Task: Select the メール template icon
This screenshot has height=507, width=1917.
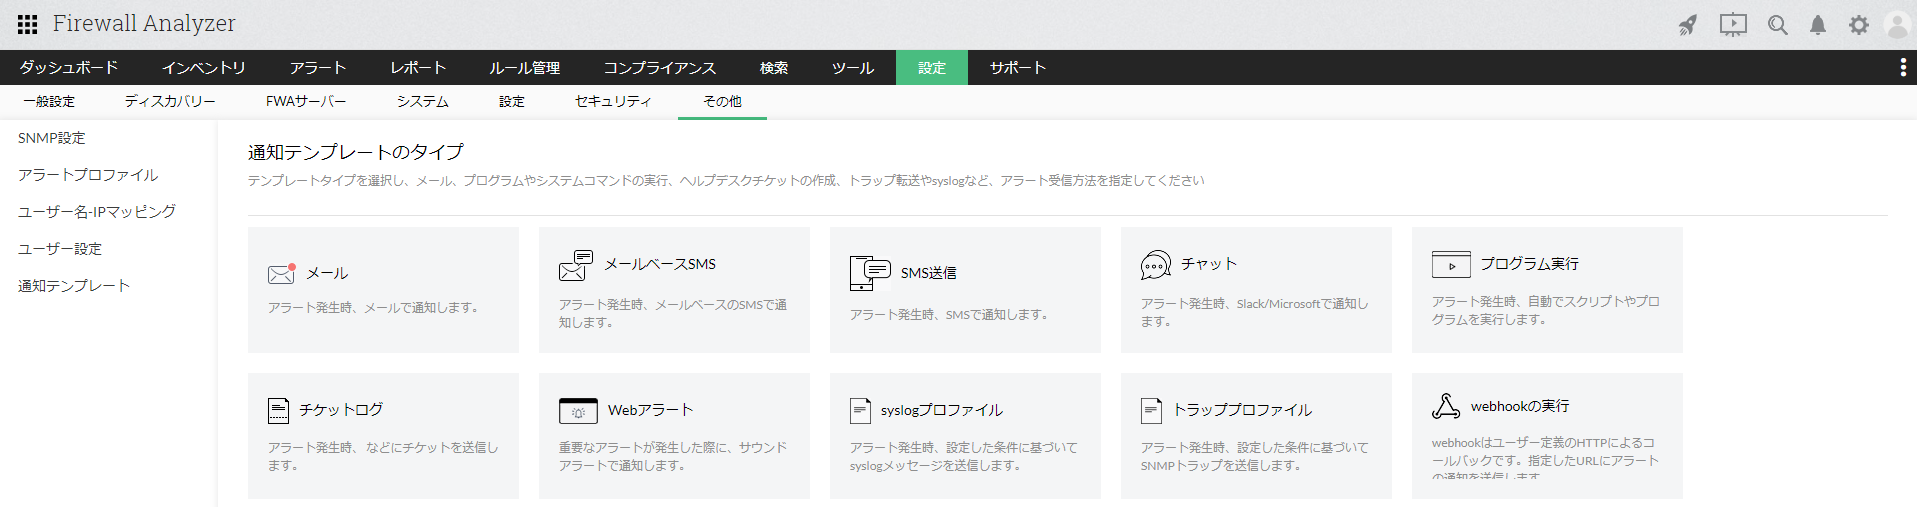Action: pos(282,273)
